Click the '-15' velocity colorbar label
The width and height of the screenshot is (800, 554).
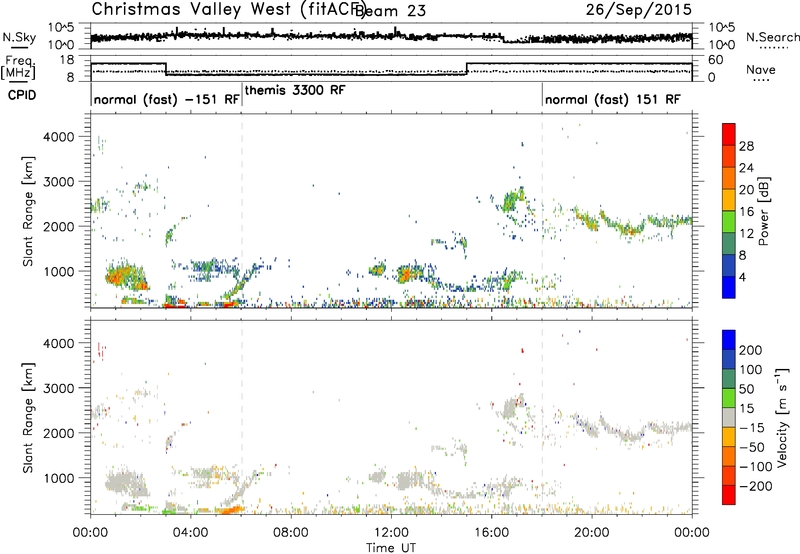752,427
